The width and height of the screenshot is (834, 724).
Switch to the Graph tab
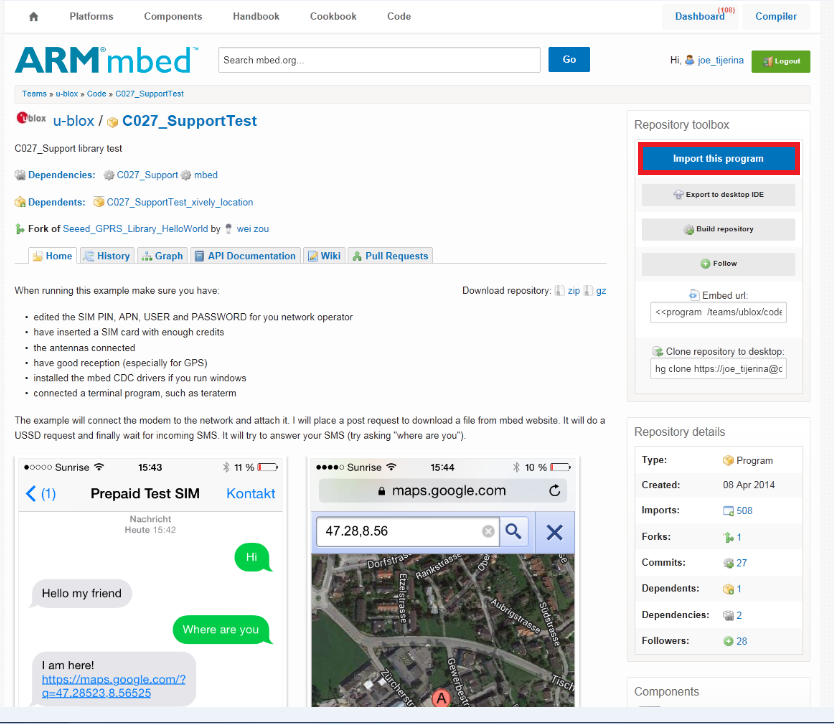[162, 256]
